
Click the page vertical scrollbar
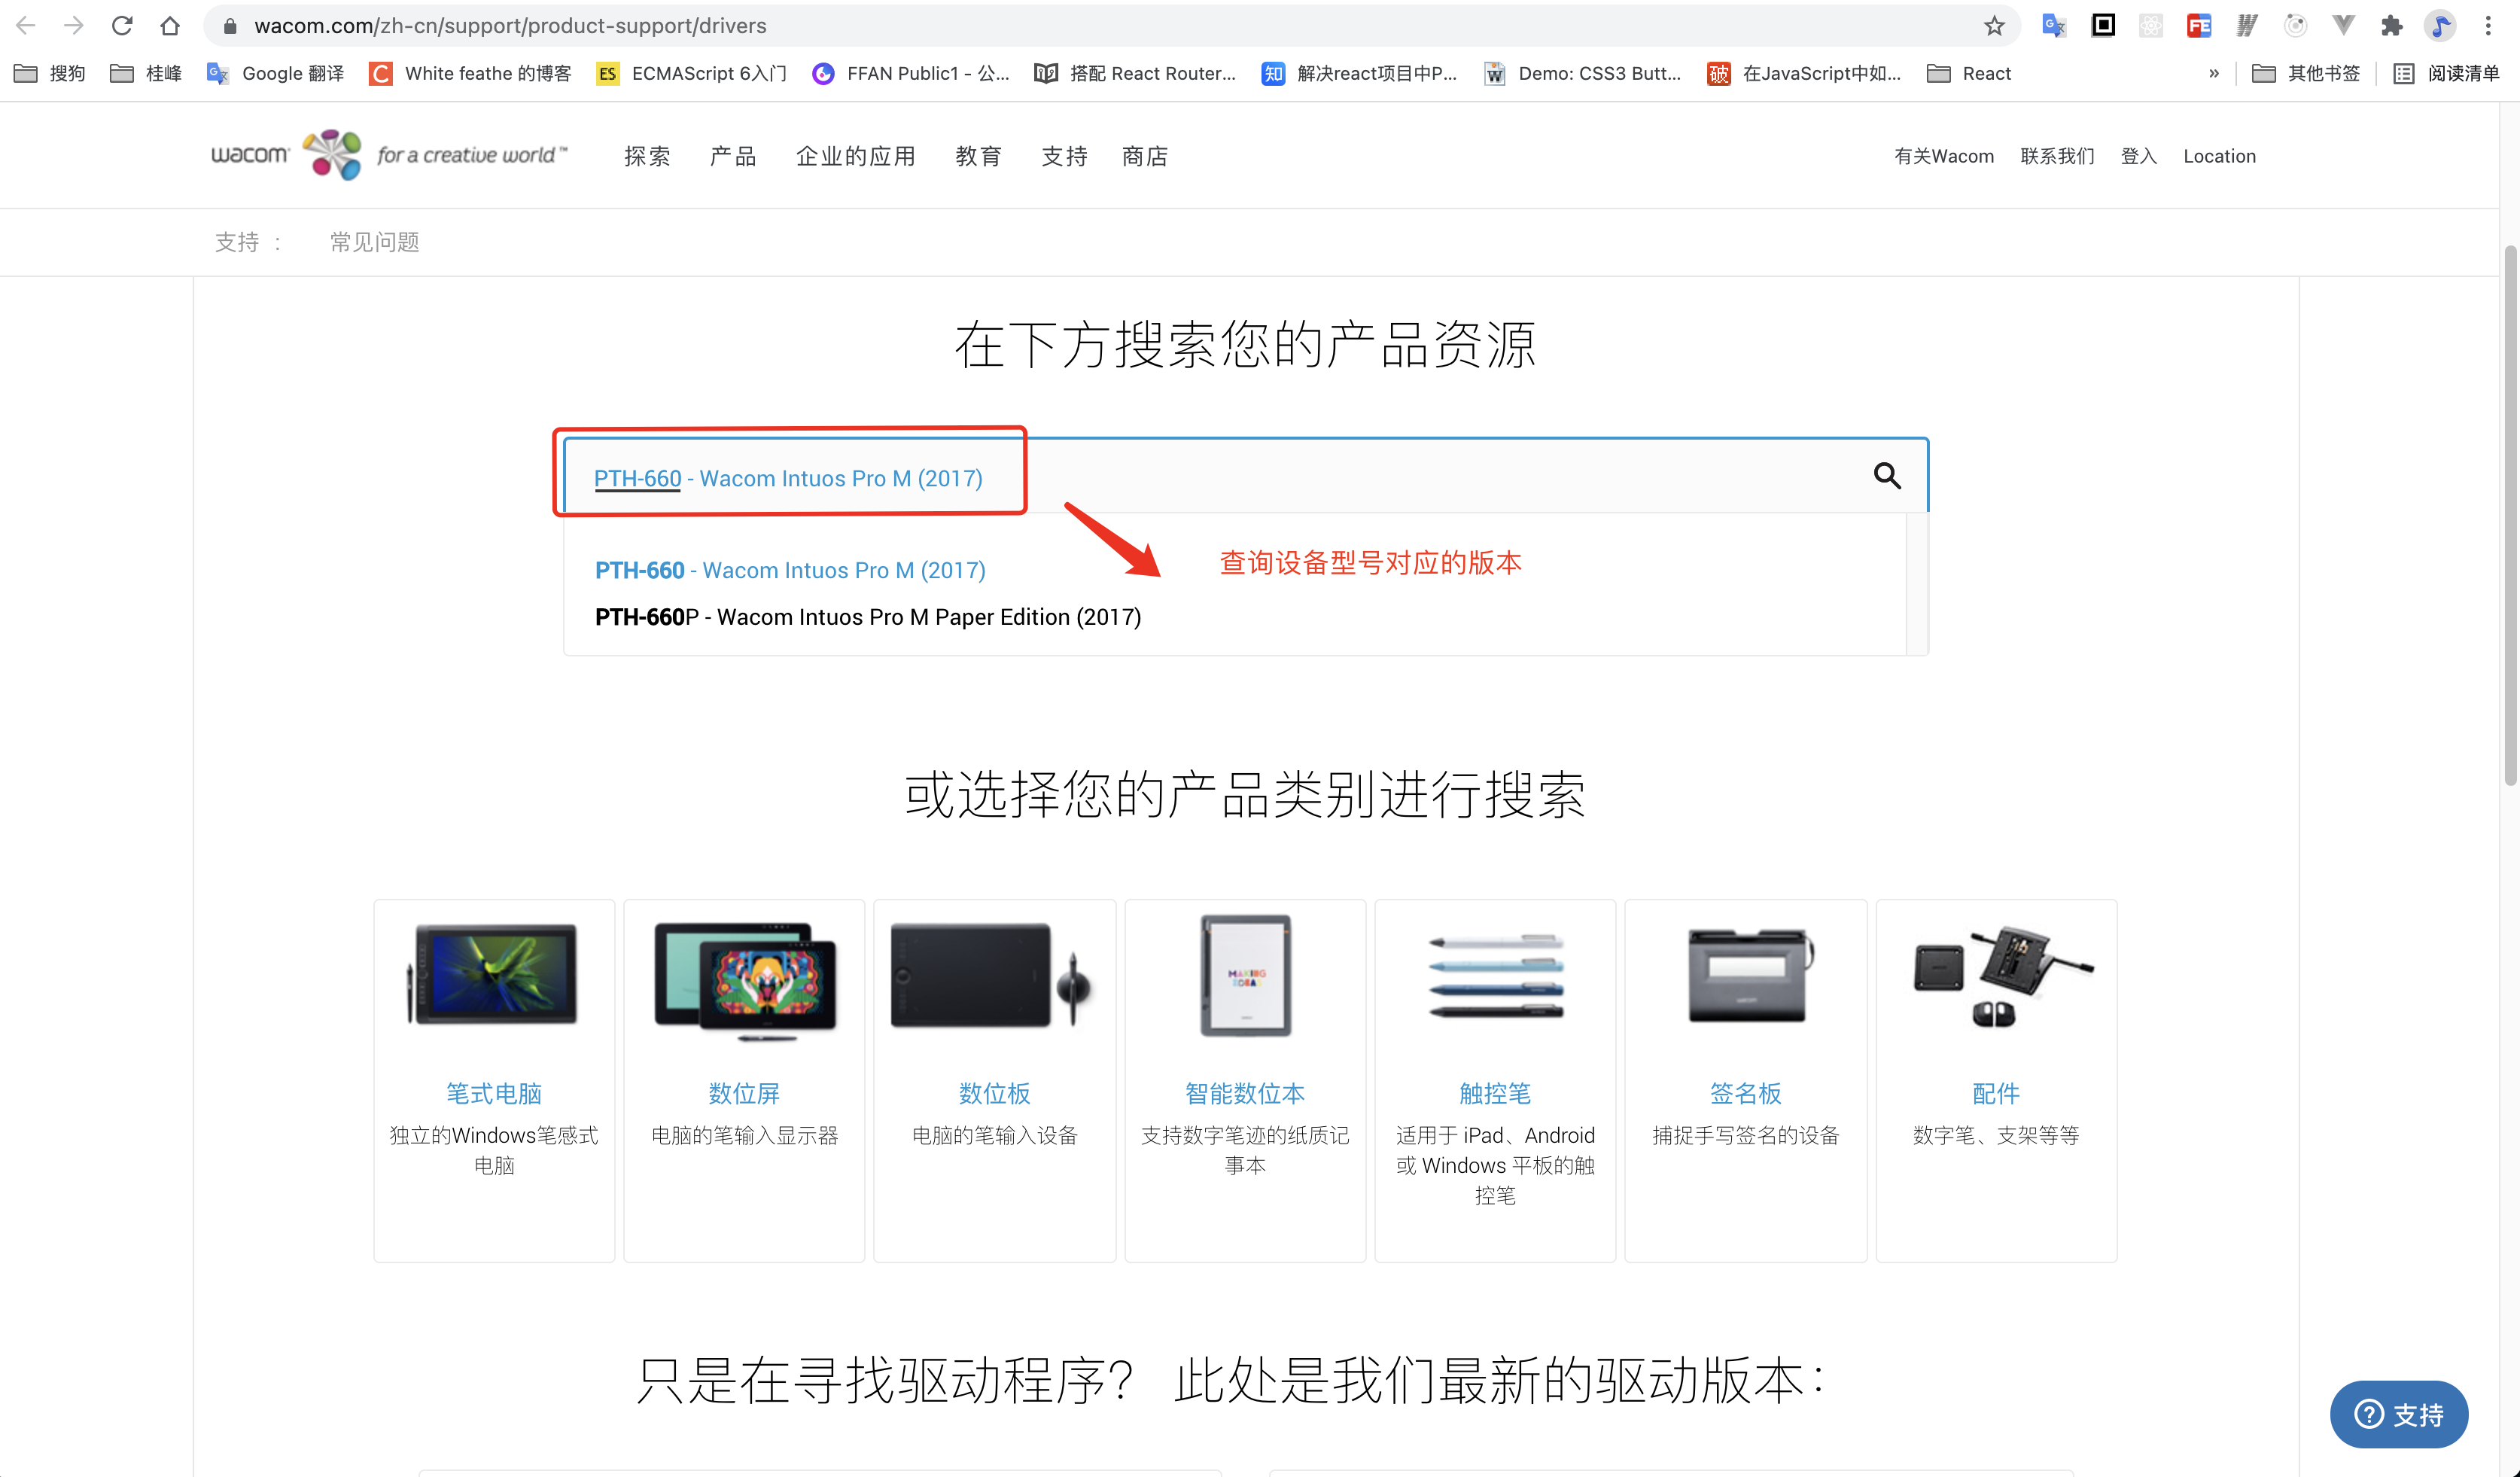click(x=2510, y=515)
